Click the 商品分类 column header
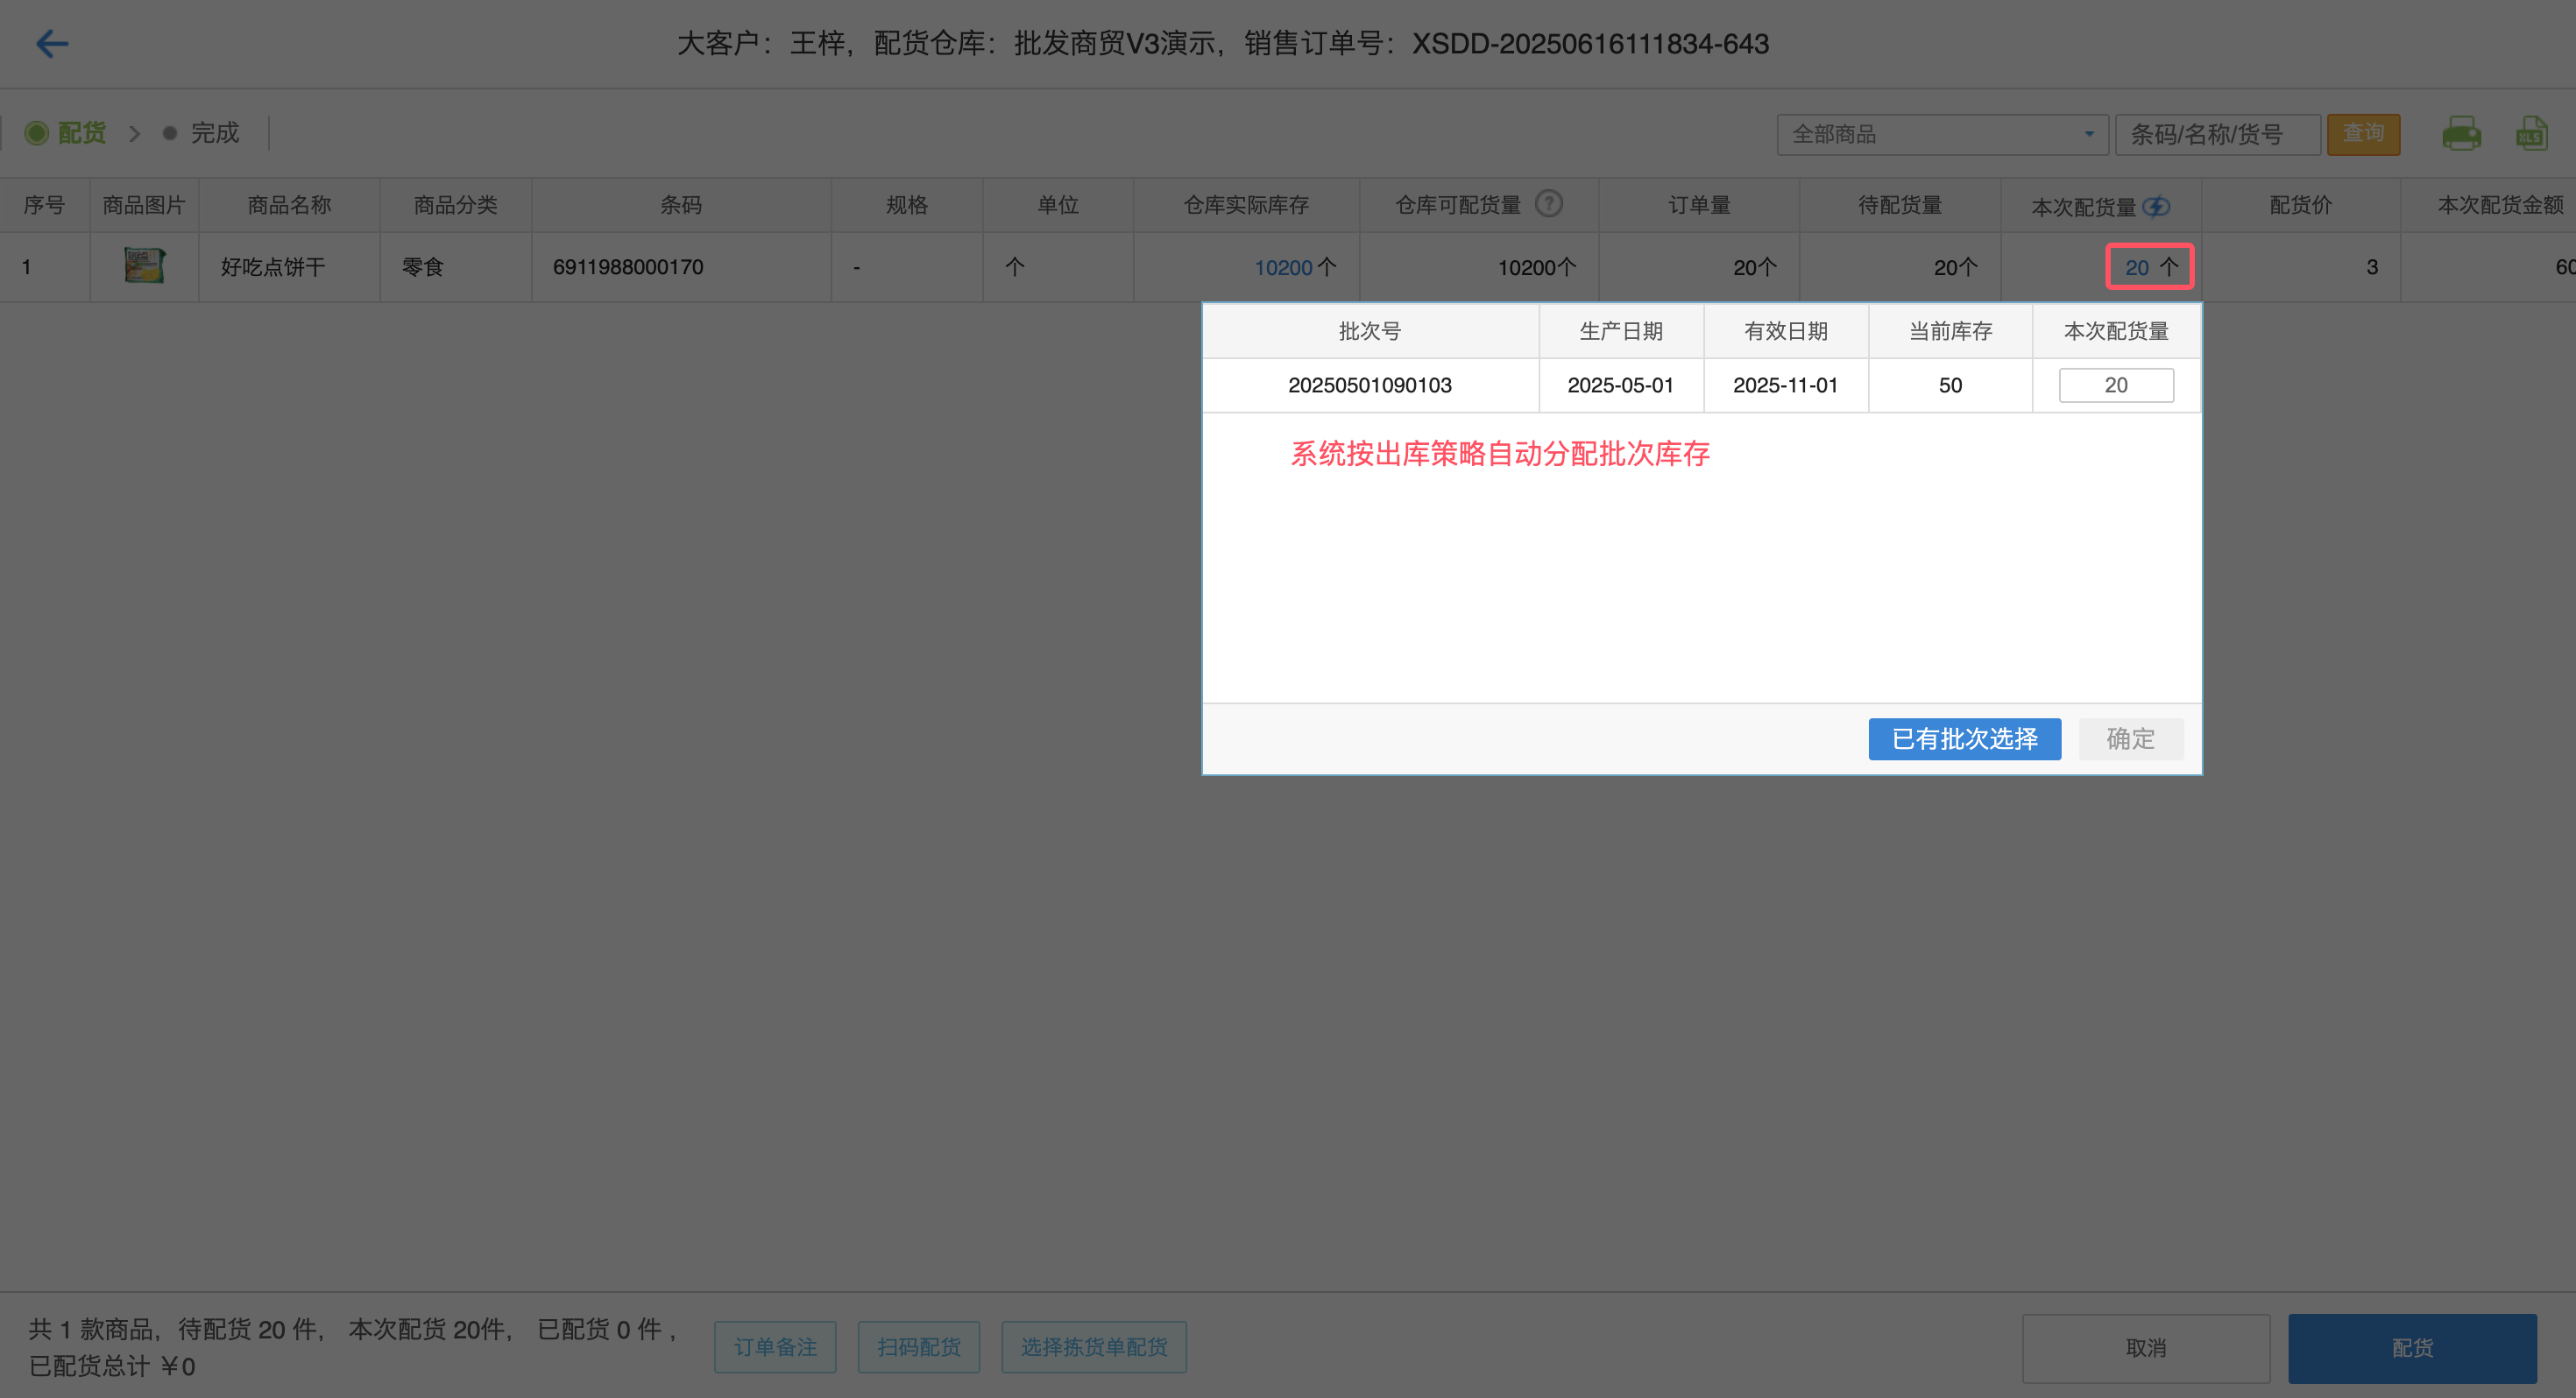Image resolution: width=2576 pixels, height=1398 pixels. [x=455, y=205]
